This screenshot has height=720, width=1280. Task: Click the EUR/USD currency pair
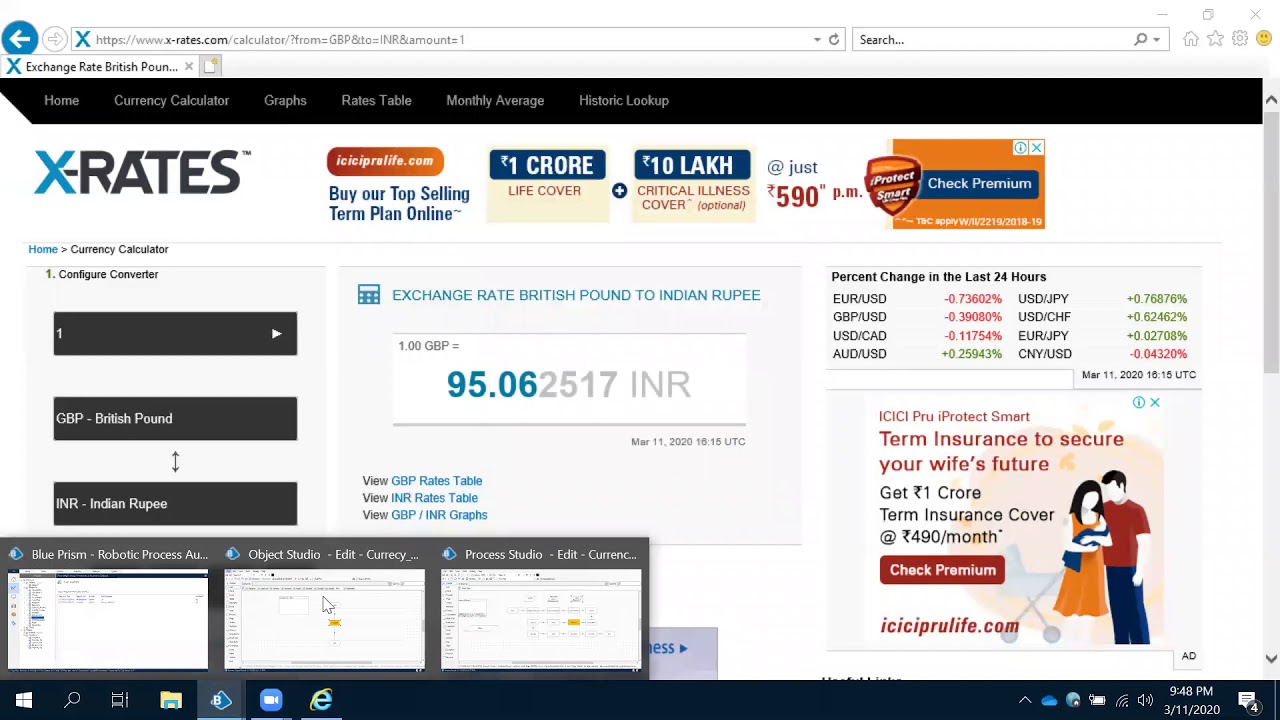tap(859, 299)
